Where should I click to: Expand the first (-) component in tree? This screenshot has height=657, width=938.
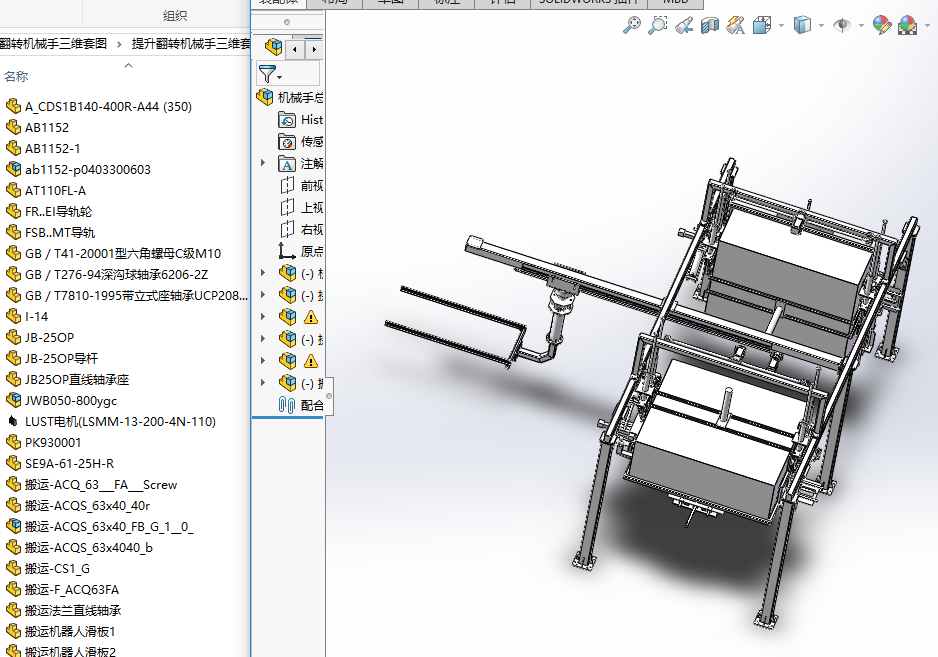(x=263, y=273)
